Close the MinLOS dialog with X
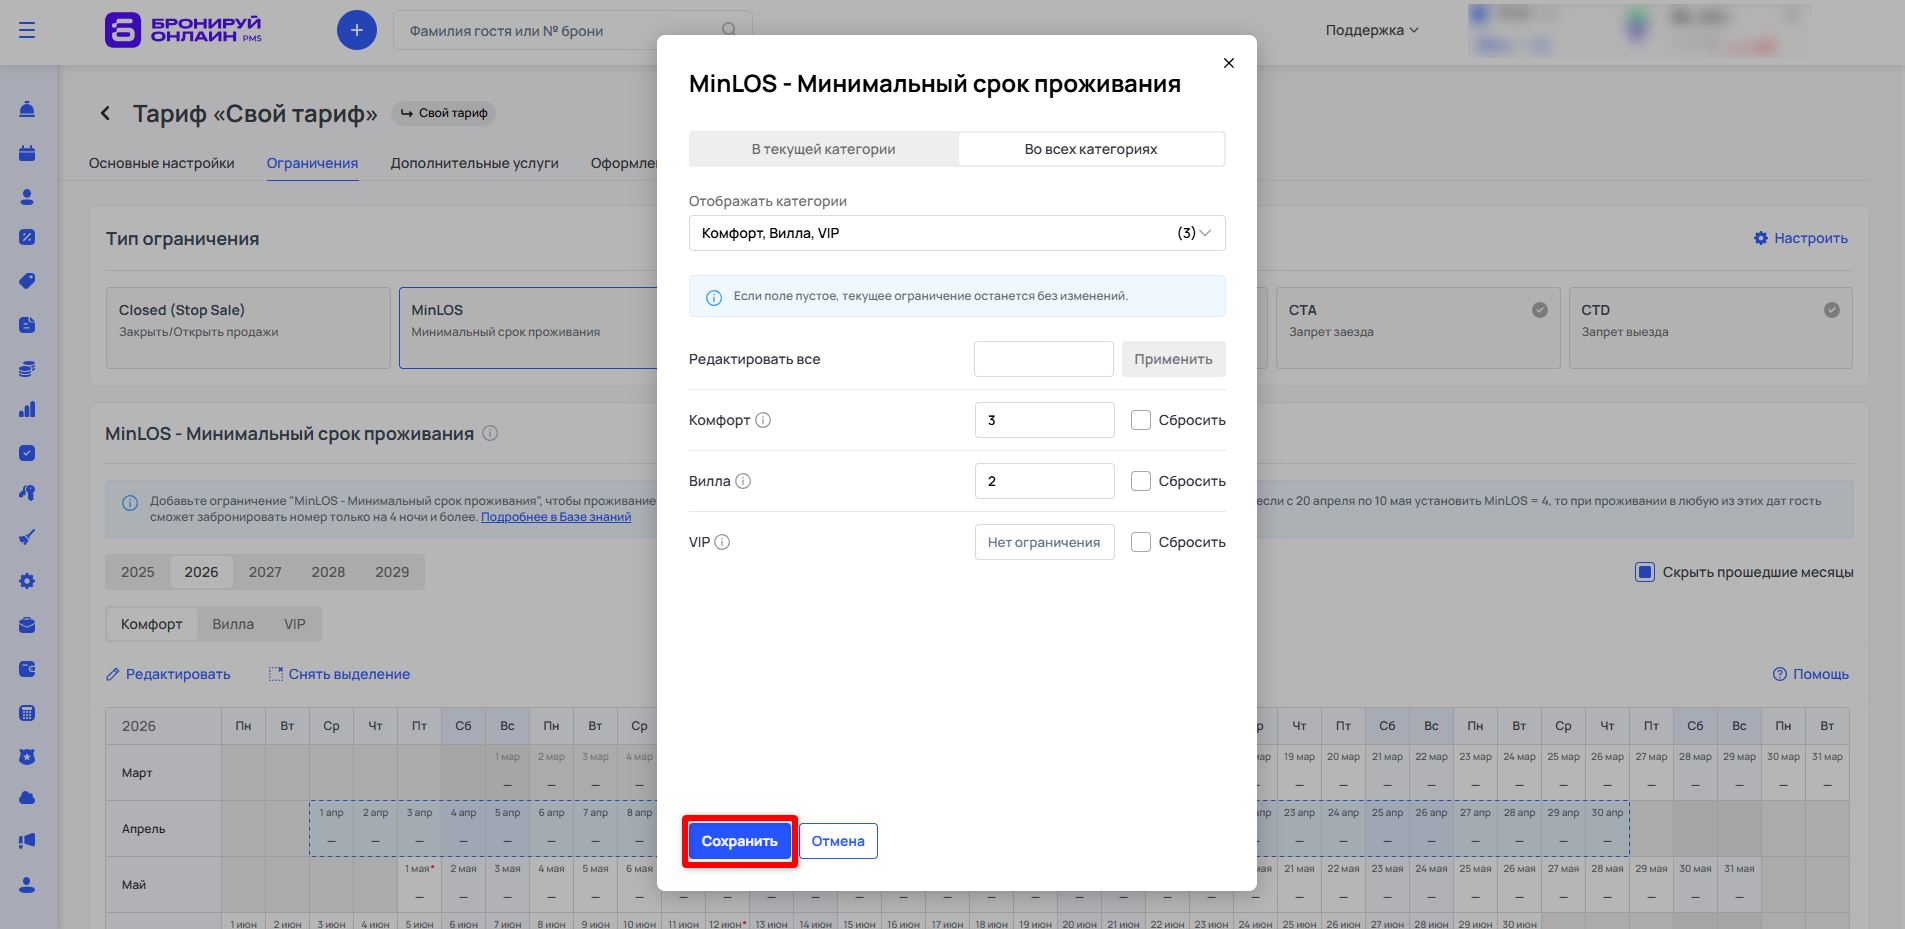1905x929 pixels. (x=1229, y=63)
